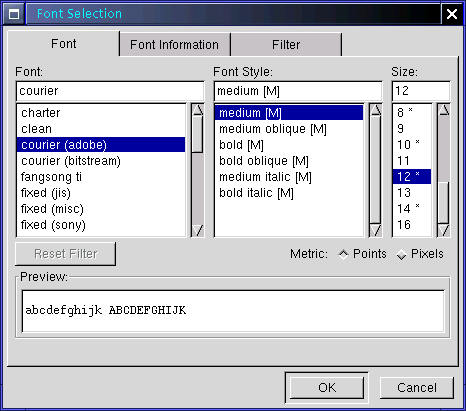The image size is (466, 411).
Task: Click size list scroll up arrow
Action: [444, 110]
